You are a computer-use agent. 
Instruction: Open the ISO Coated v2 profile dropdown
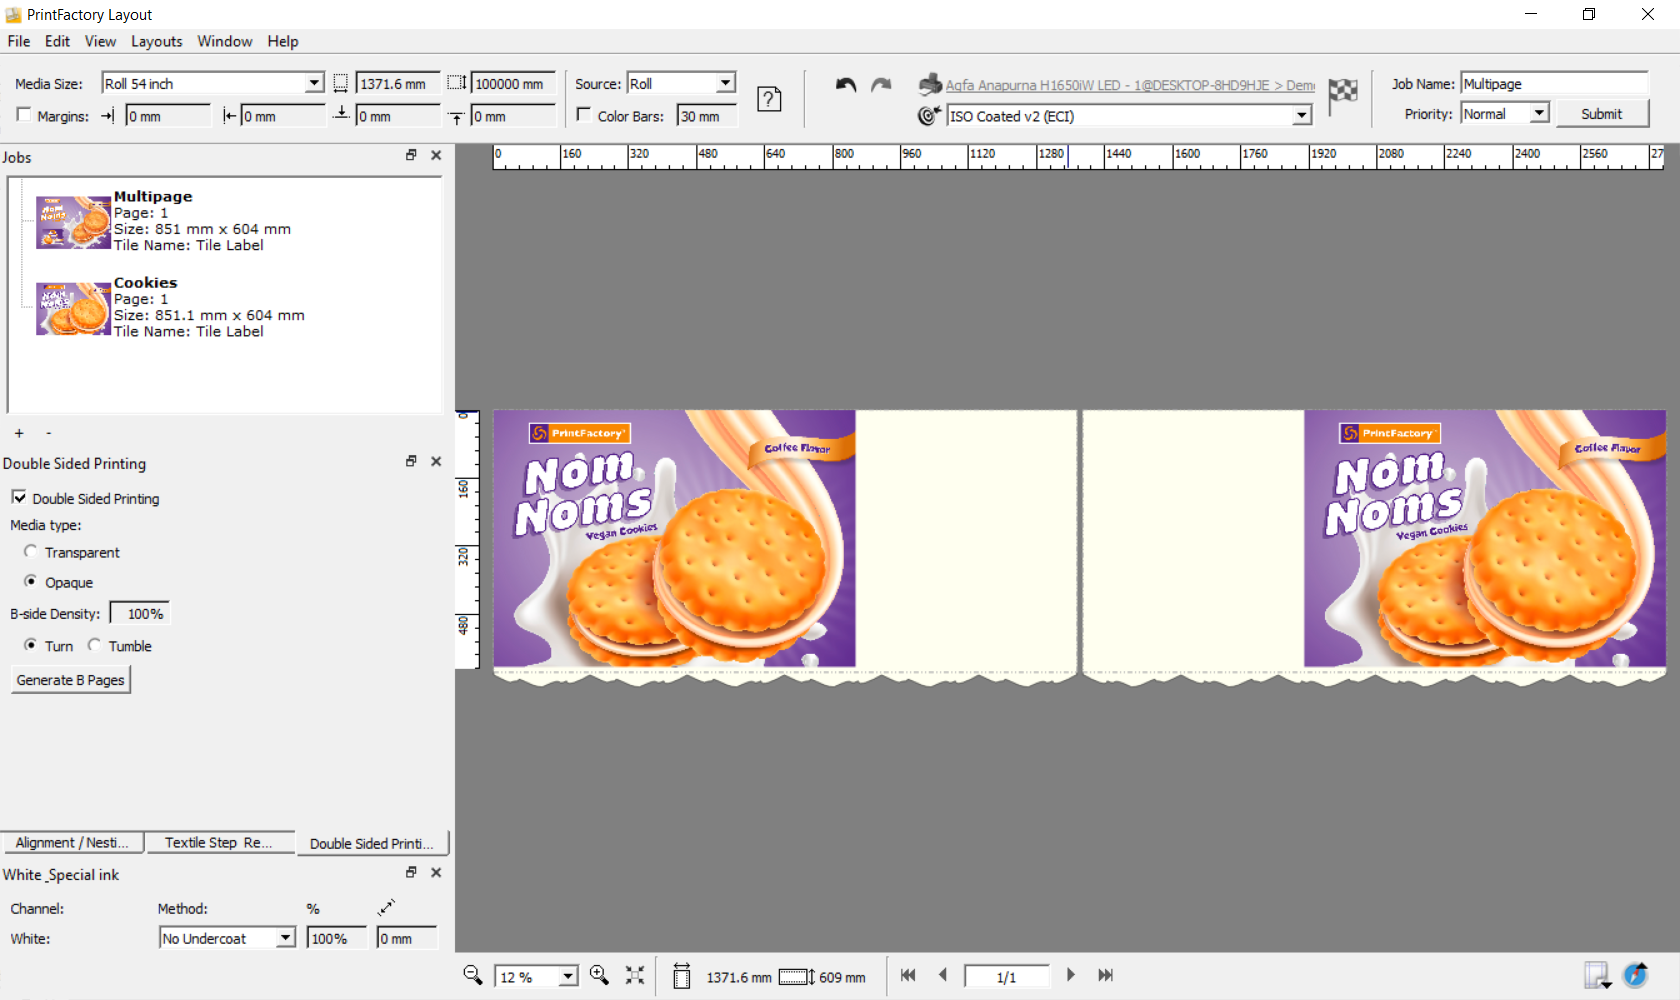coord(1301,116)
